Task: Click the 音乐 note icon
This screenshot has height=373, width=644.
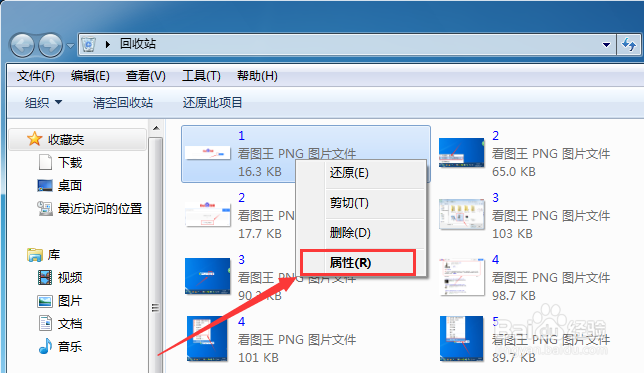Action: pos(45,346)
